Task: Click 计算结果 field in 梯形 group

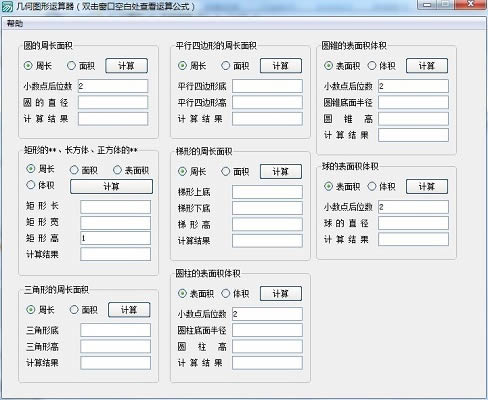Action: pos(267,241)
